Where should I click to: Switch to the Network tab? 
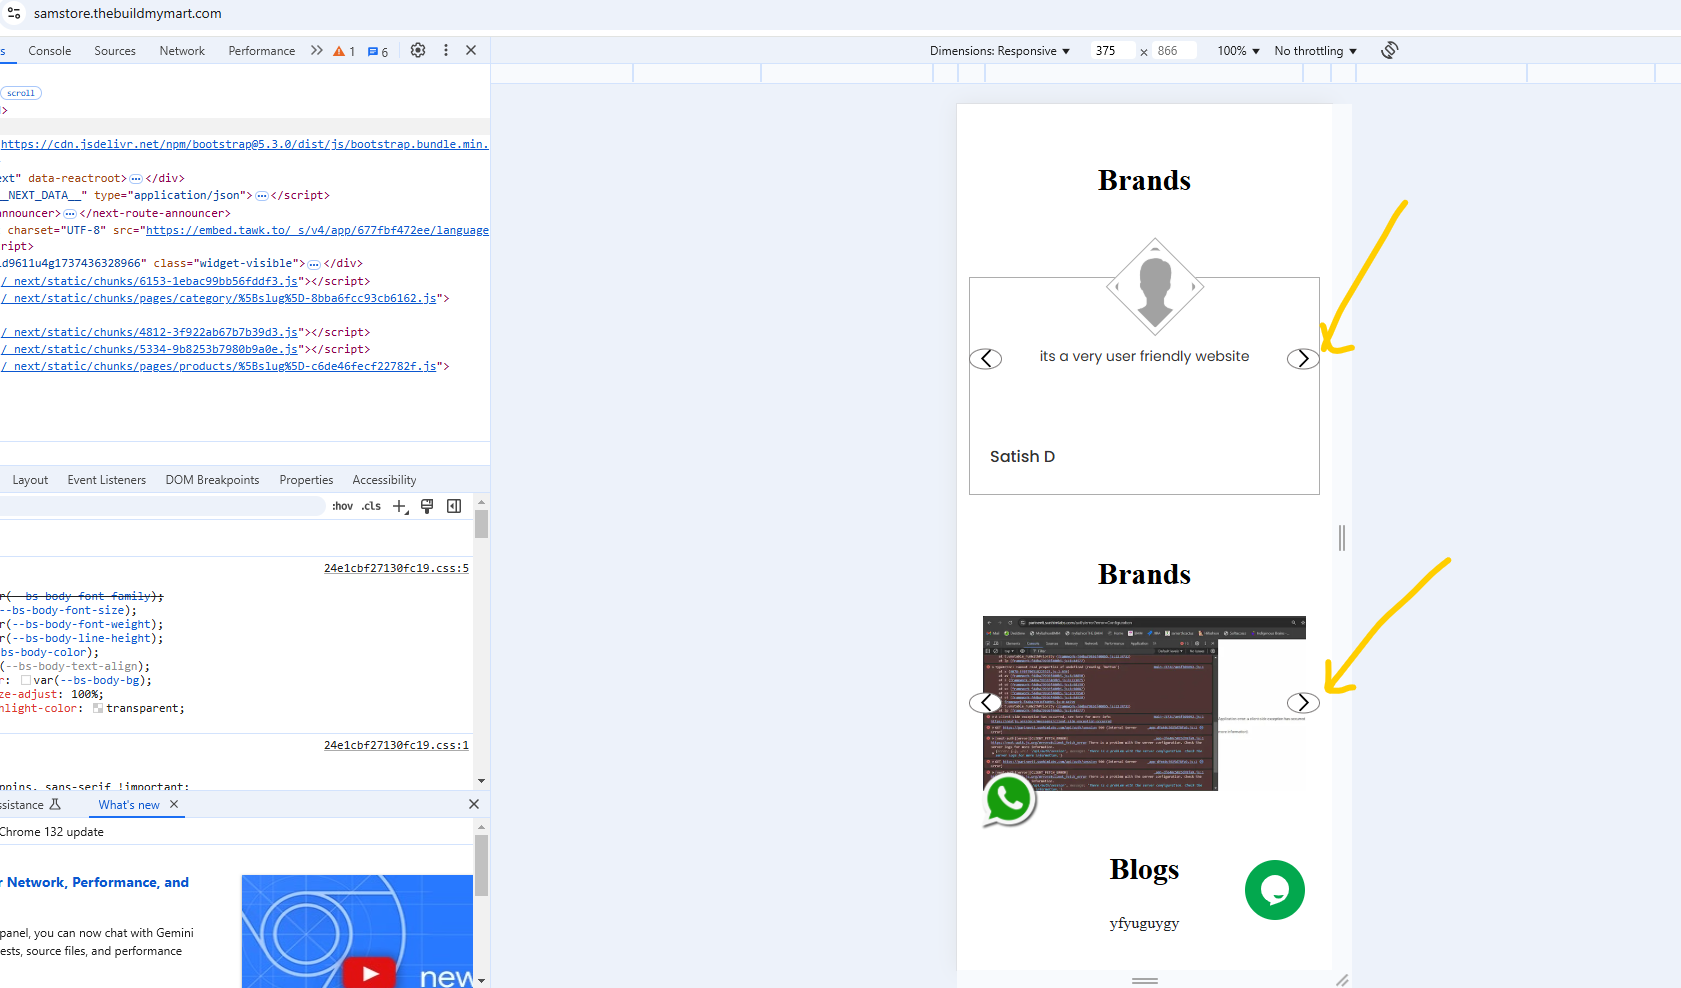182,51
